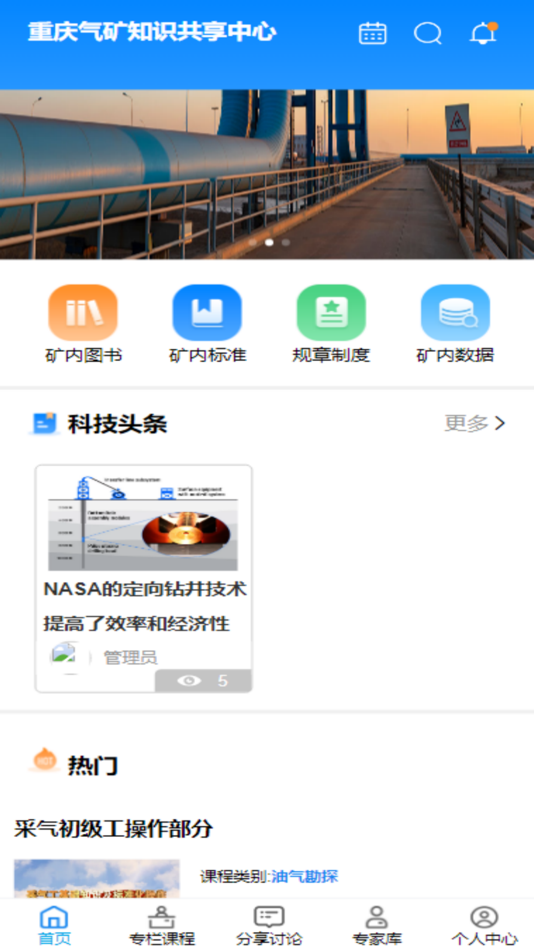Click 更多 to see more headlines
The height and width of the screenshot is (950, 534).
(x=466, y=424)
